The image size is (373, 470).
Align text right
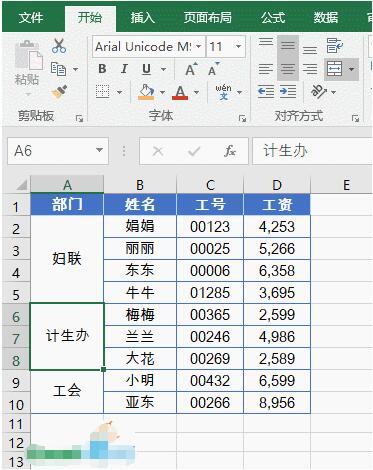[310, 69]
